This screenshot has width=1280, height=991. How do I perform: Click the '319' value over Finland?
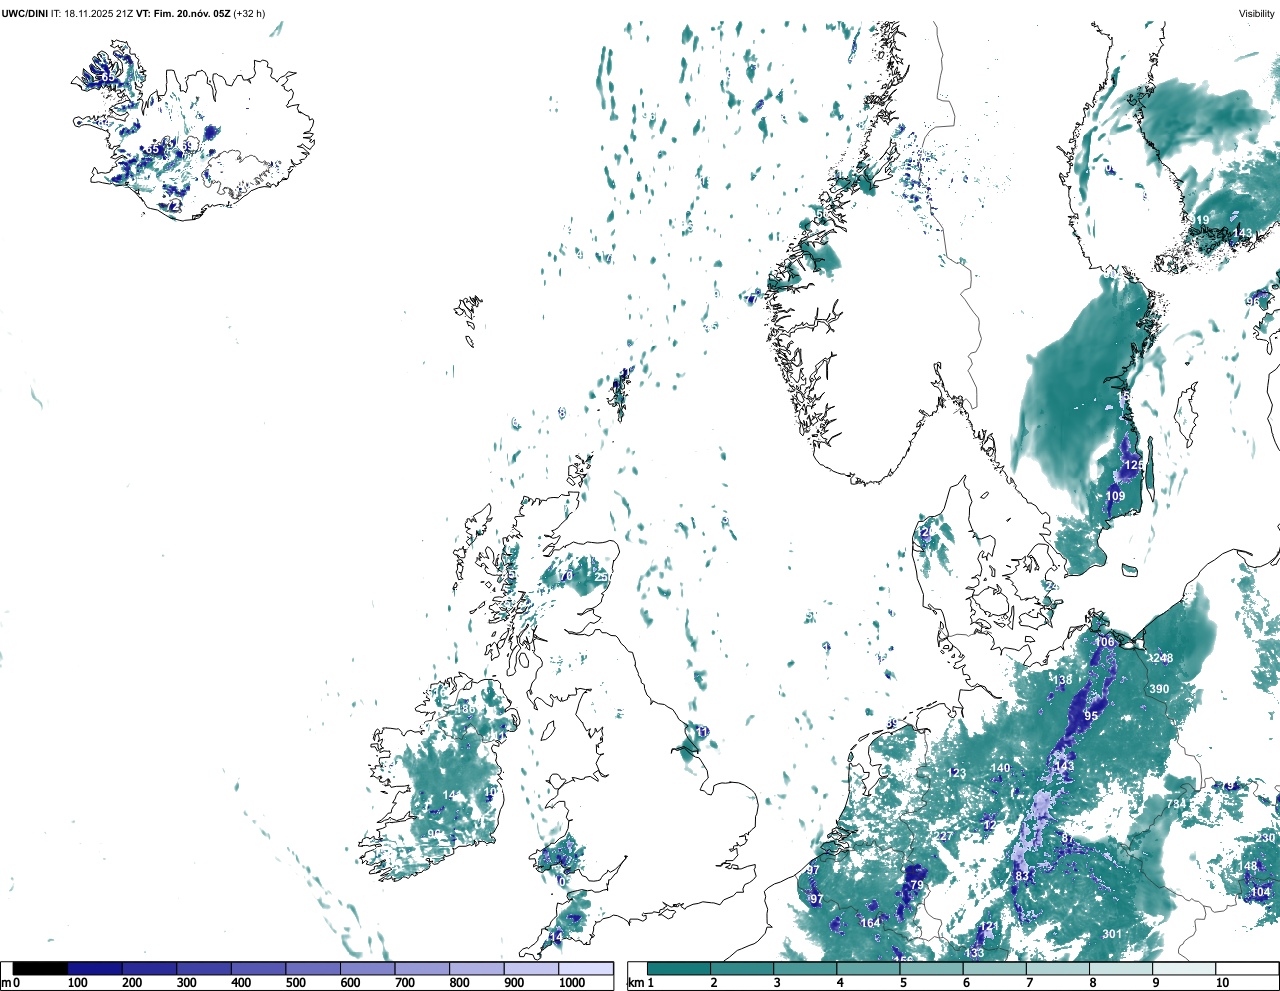click(x=1199, y=220)
